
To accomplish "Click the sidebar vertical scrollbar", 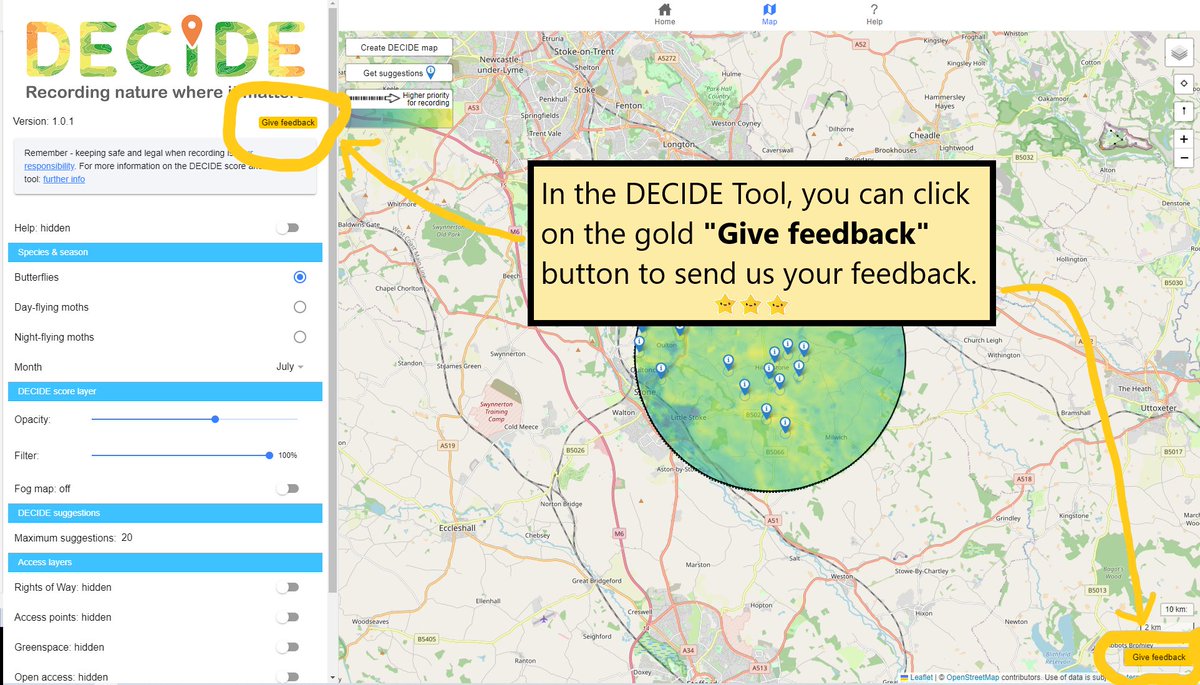I will 333,300.
